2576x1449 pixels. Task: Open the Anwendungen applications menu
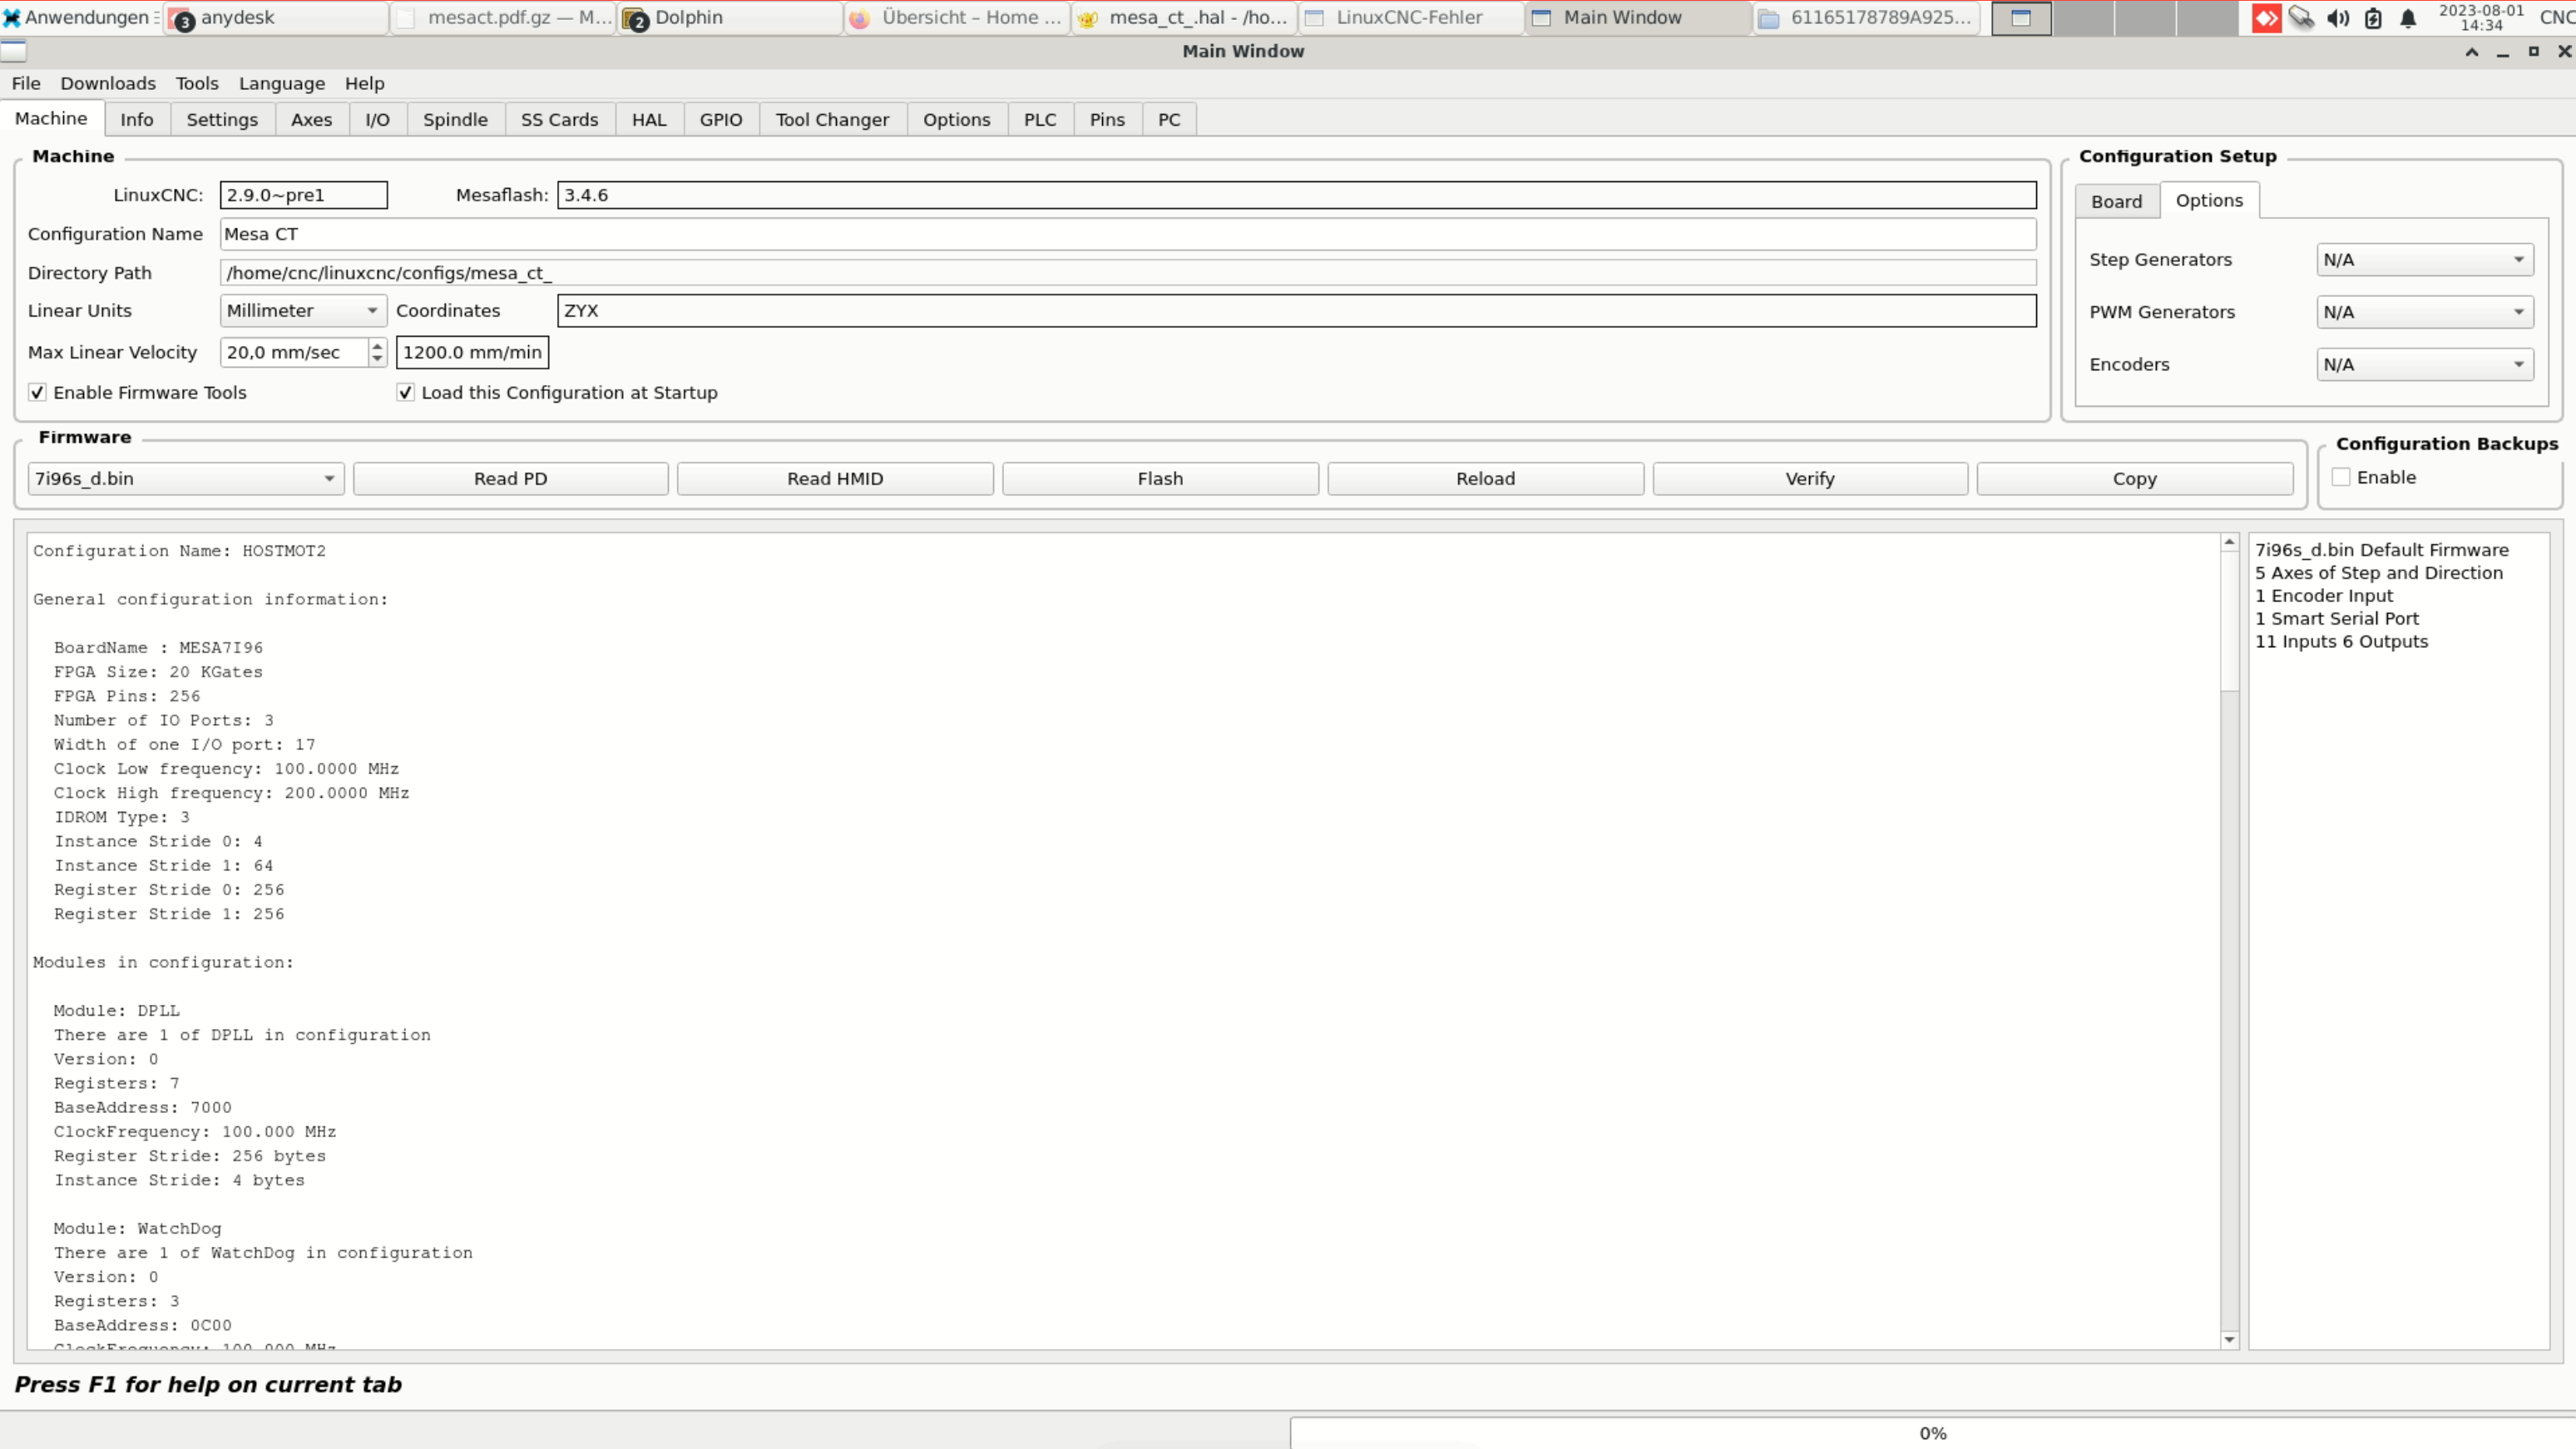pyautogui.click(x=80, y=18)
